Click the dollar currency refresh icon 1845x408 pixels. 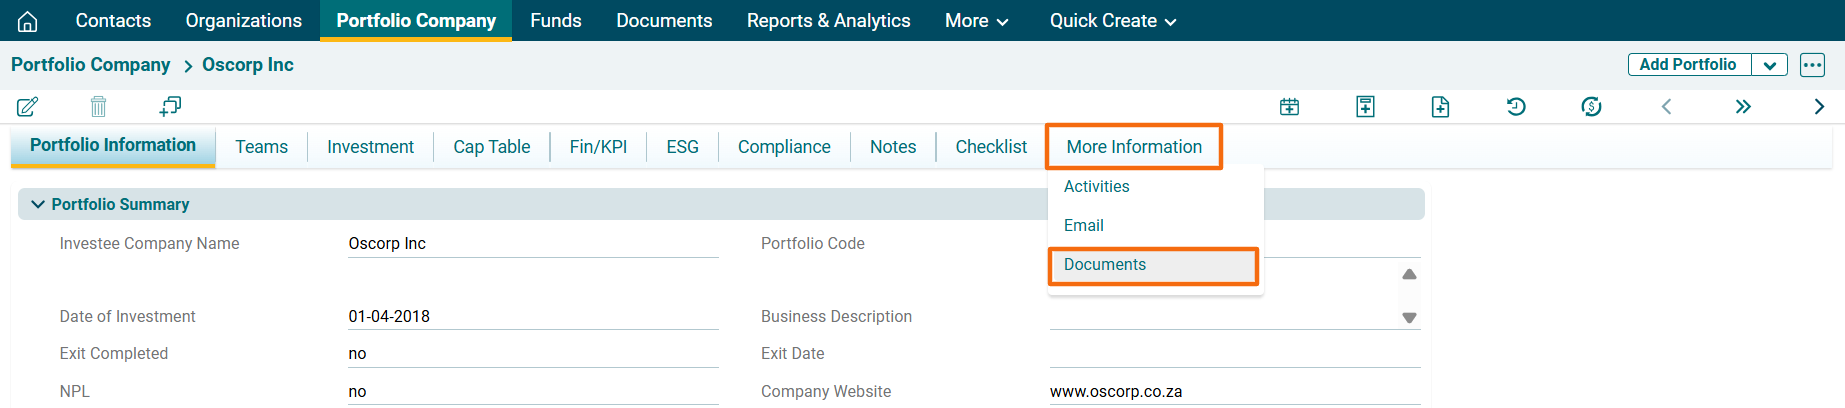[1591, 107]
